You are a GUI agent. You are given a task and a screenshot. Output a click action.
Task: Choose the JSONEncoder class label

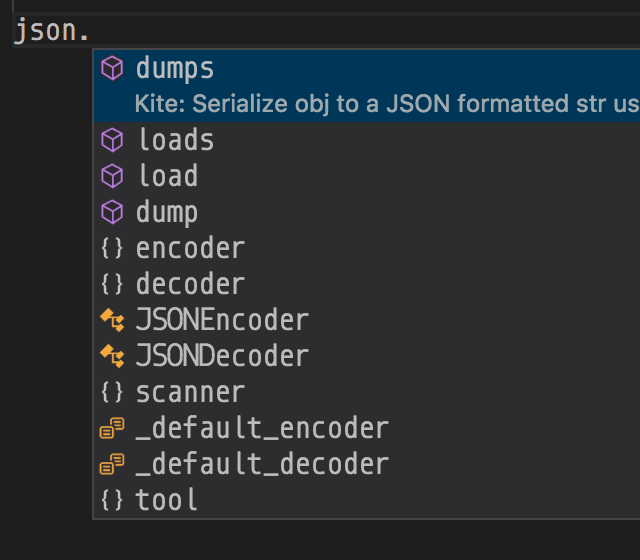(222, 320)
